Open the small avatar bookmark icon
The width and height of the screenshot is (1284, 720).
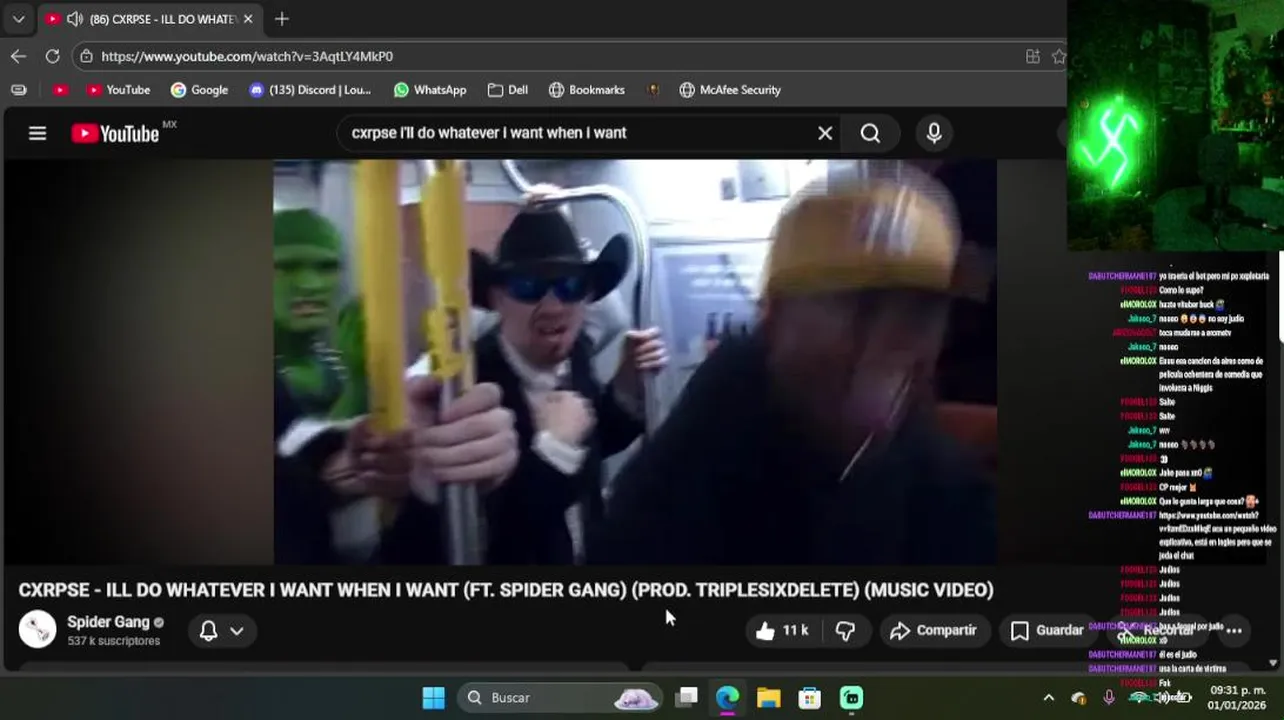pyautogui.click(x=653, y=90)
